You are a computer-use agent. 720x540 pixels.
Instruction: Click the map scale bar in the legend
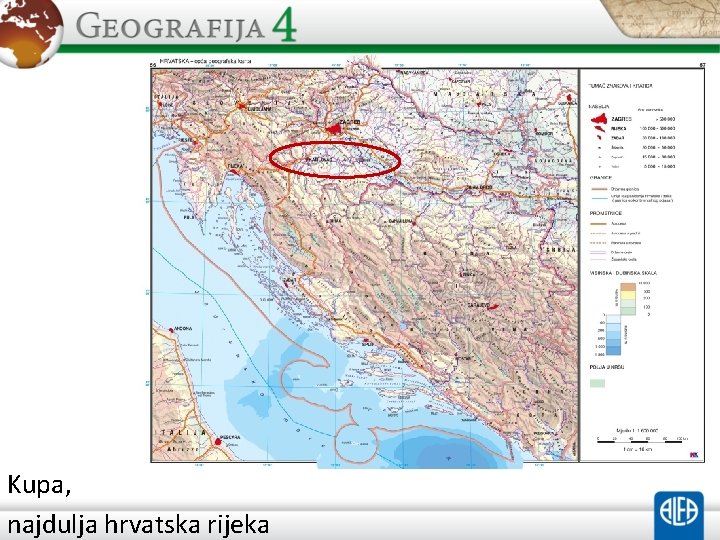click(642, 441)
